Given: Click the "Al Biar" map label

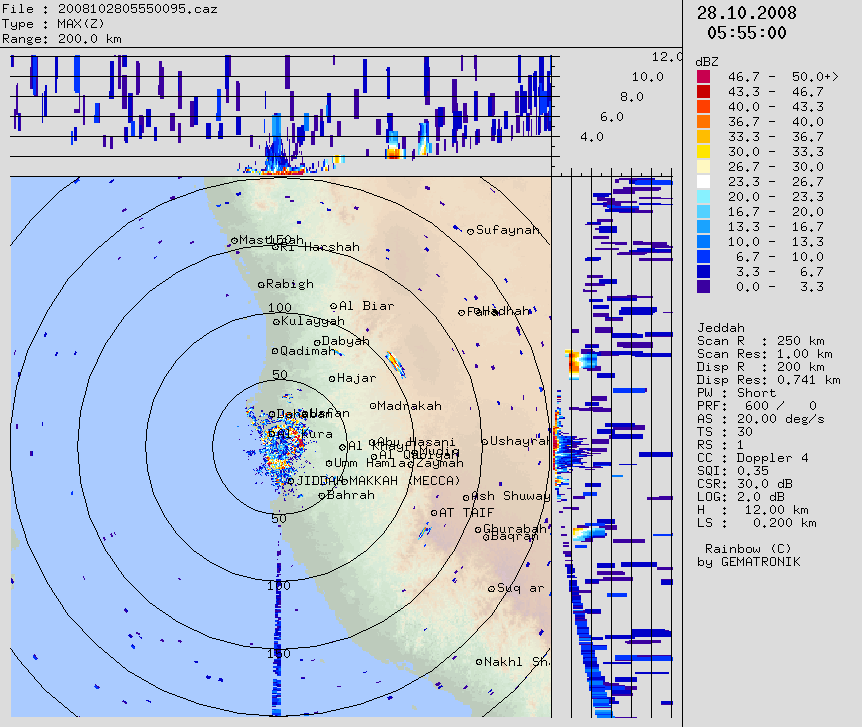Looking at the screenshot, I should tap(366, 306).
